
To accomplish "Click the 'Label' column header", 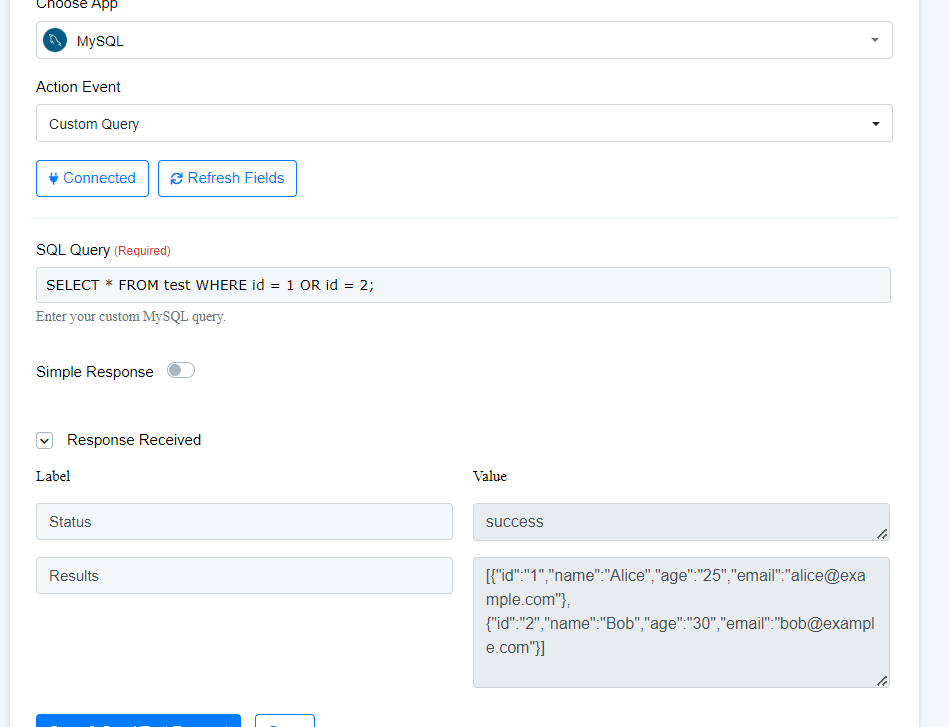I will (x=53, y=476).
